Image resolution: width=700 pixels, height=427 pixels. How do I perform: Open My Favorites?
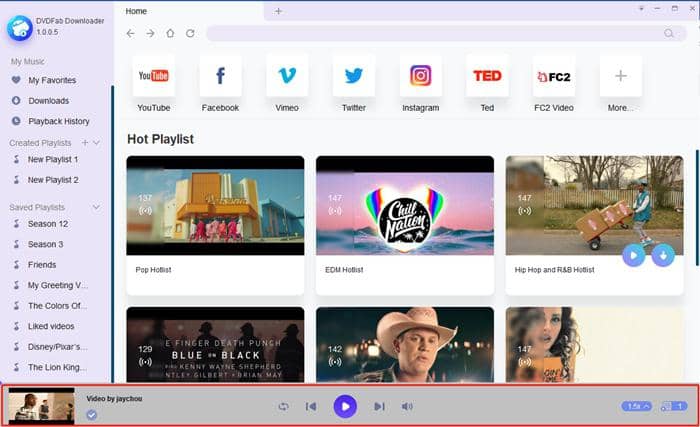(x=52, y=80)
